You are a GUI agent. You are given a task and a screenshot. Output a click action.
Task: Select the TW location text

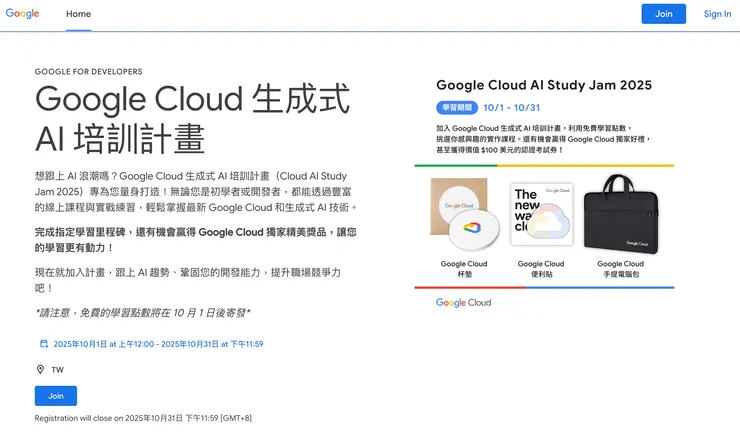[58, 370]
